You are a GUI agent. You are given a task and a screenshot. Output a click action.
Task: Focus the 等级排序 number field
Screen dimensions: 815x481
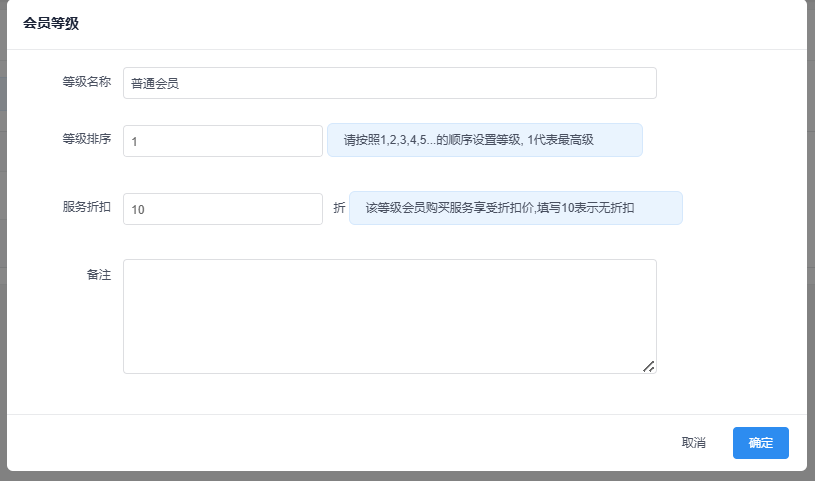pos(222,141)
